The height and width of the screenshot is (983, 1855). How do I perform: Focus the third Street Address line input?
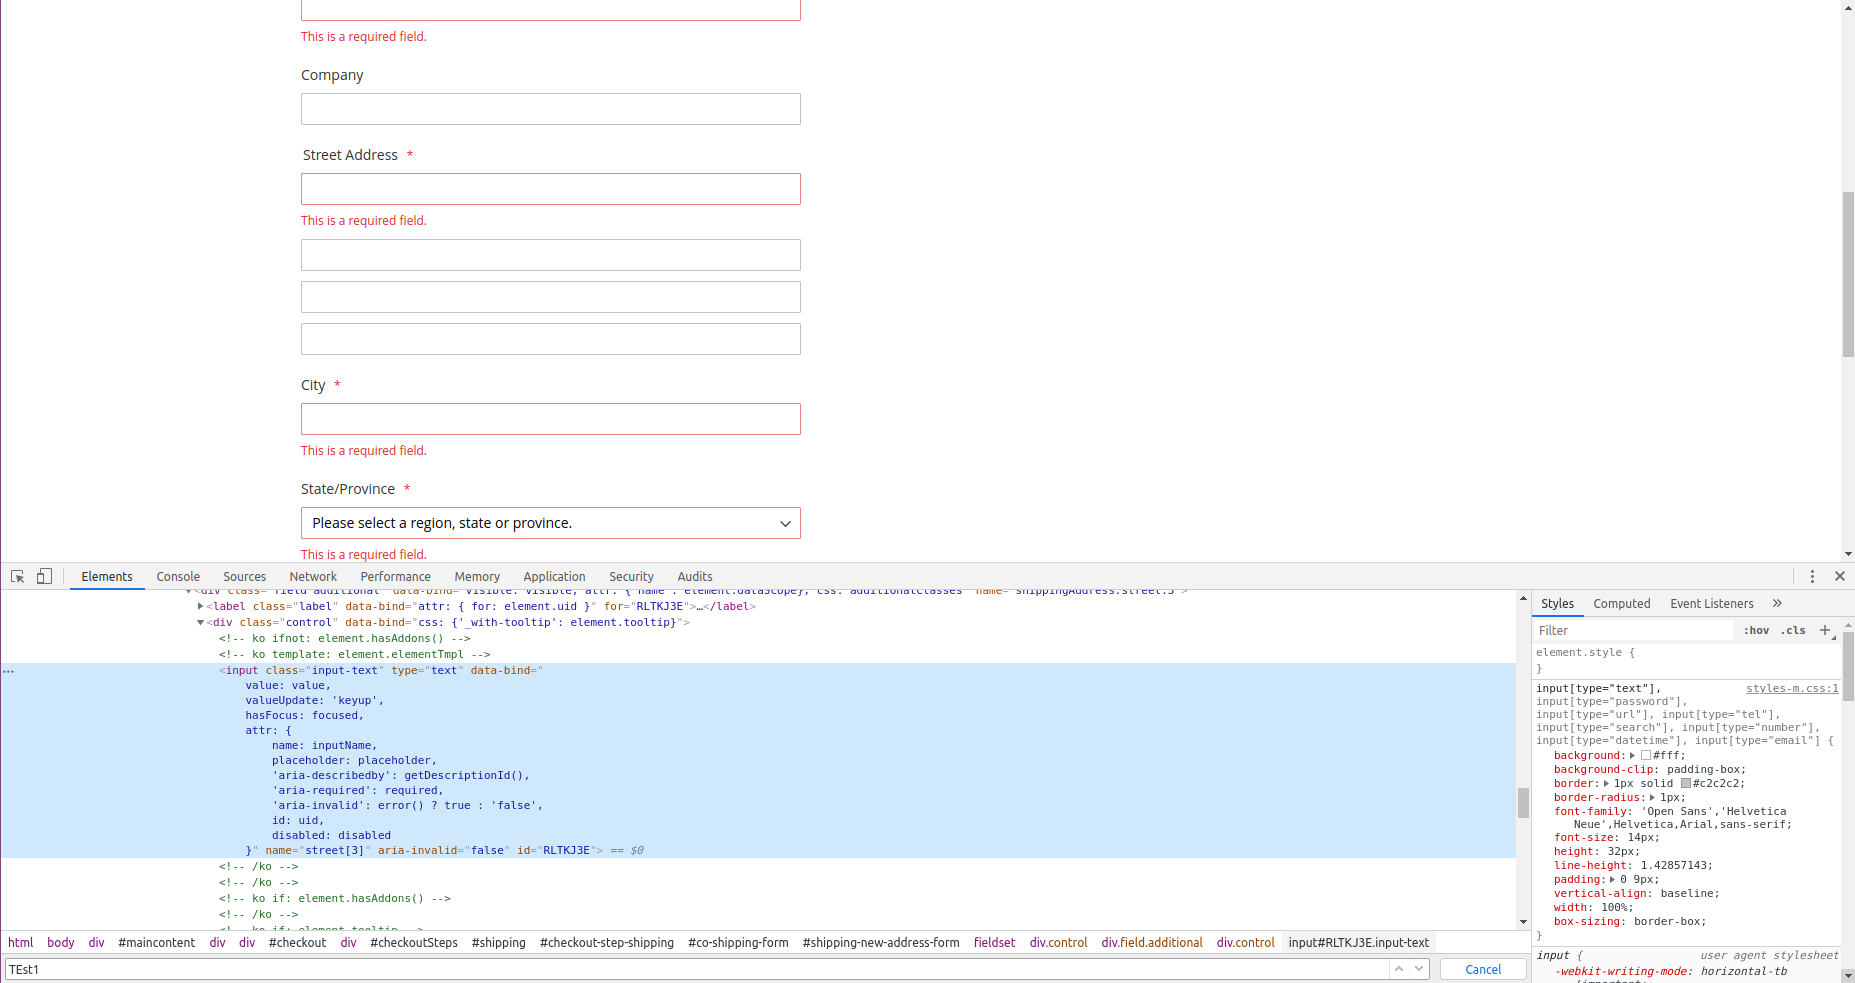pyautogui.click(x=551, y=297)
